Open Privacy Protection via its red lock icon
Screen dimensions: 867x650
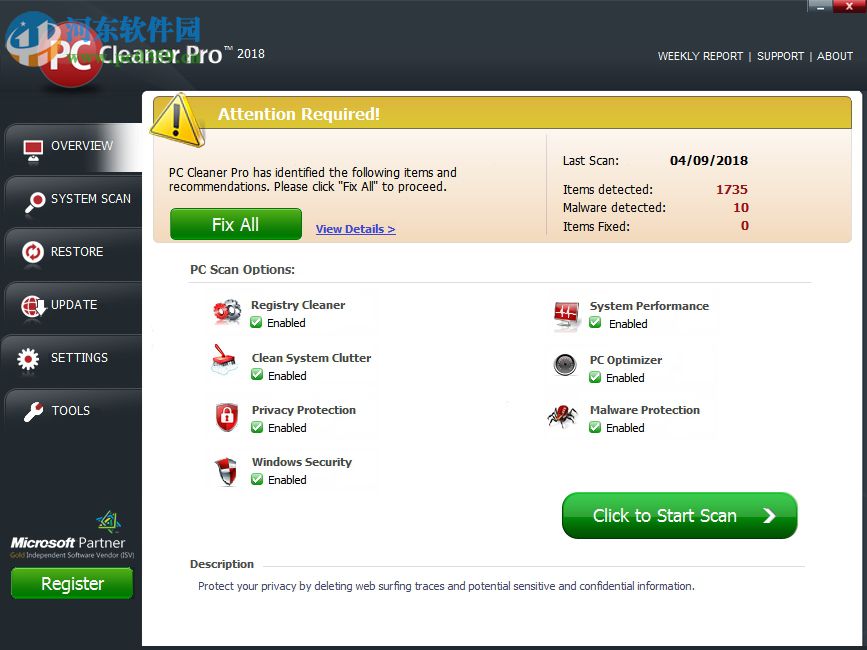point(226,417)
